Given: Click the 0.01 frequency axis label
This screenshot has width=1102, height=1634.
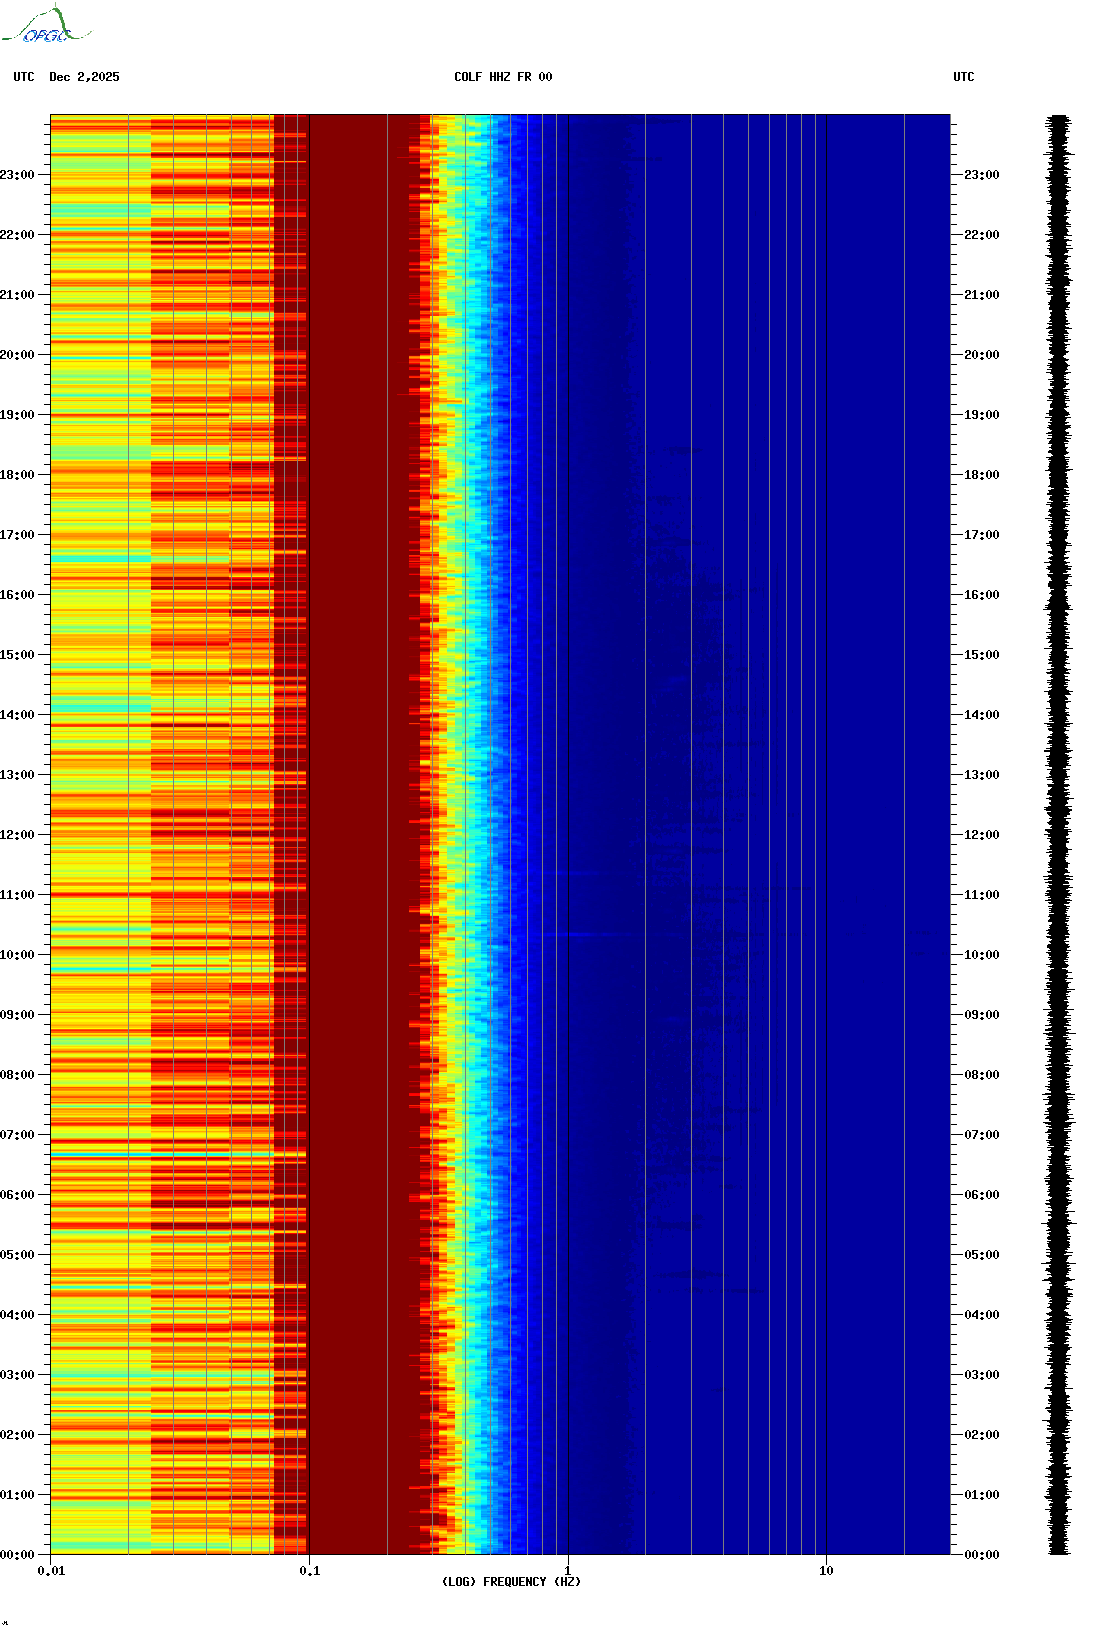Looking at the screenshot, I should [51, 1571].
